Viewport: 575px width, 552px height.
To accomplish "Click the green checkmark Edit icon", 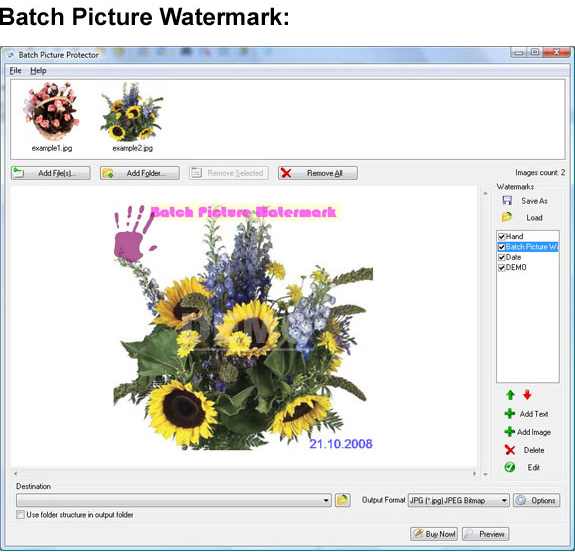I will tap(510, 467).
